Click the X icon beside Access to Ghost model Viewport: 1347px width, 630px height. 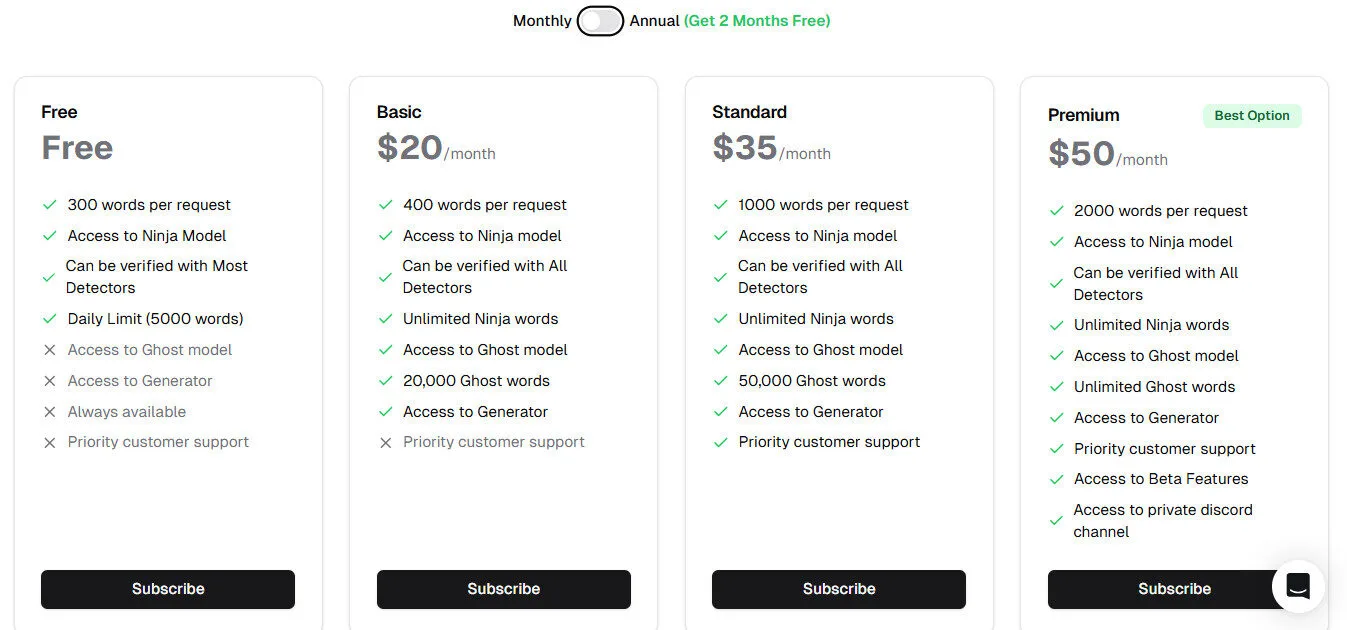50,350
